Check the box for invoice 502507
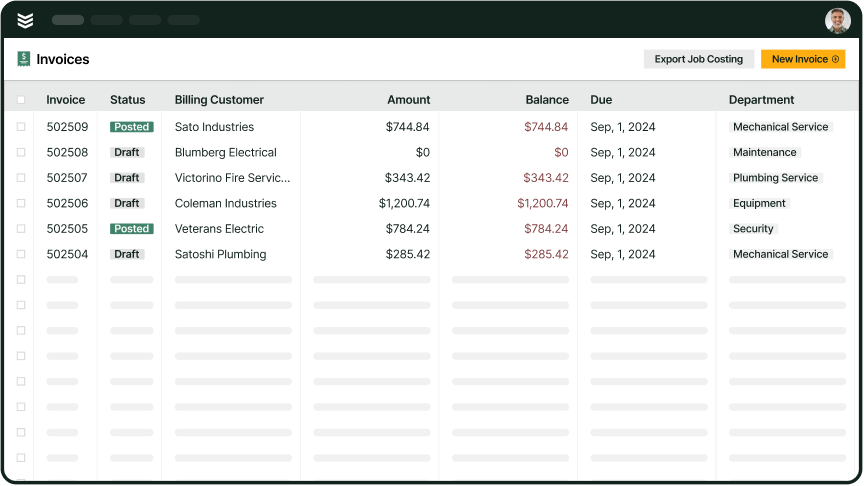Image resolution: width=864 pixels, height=486 pixels. click(21, 178)
